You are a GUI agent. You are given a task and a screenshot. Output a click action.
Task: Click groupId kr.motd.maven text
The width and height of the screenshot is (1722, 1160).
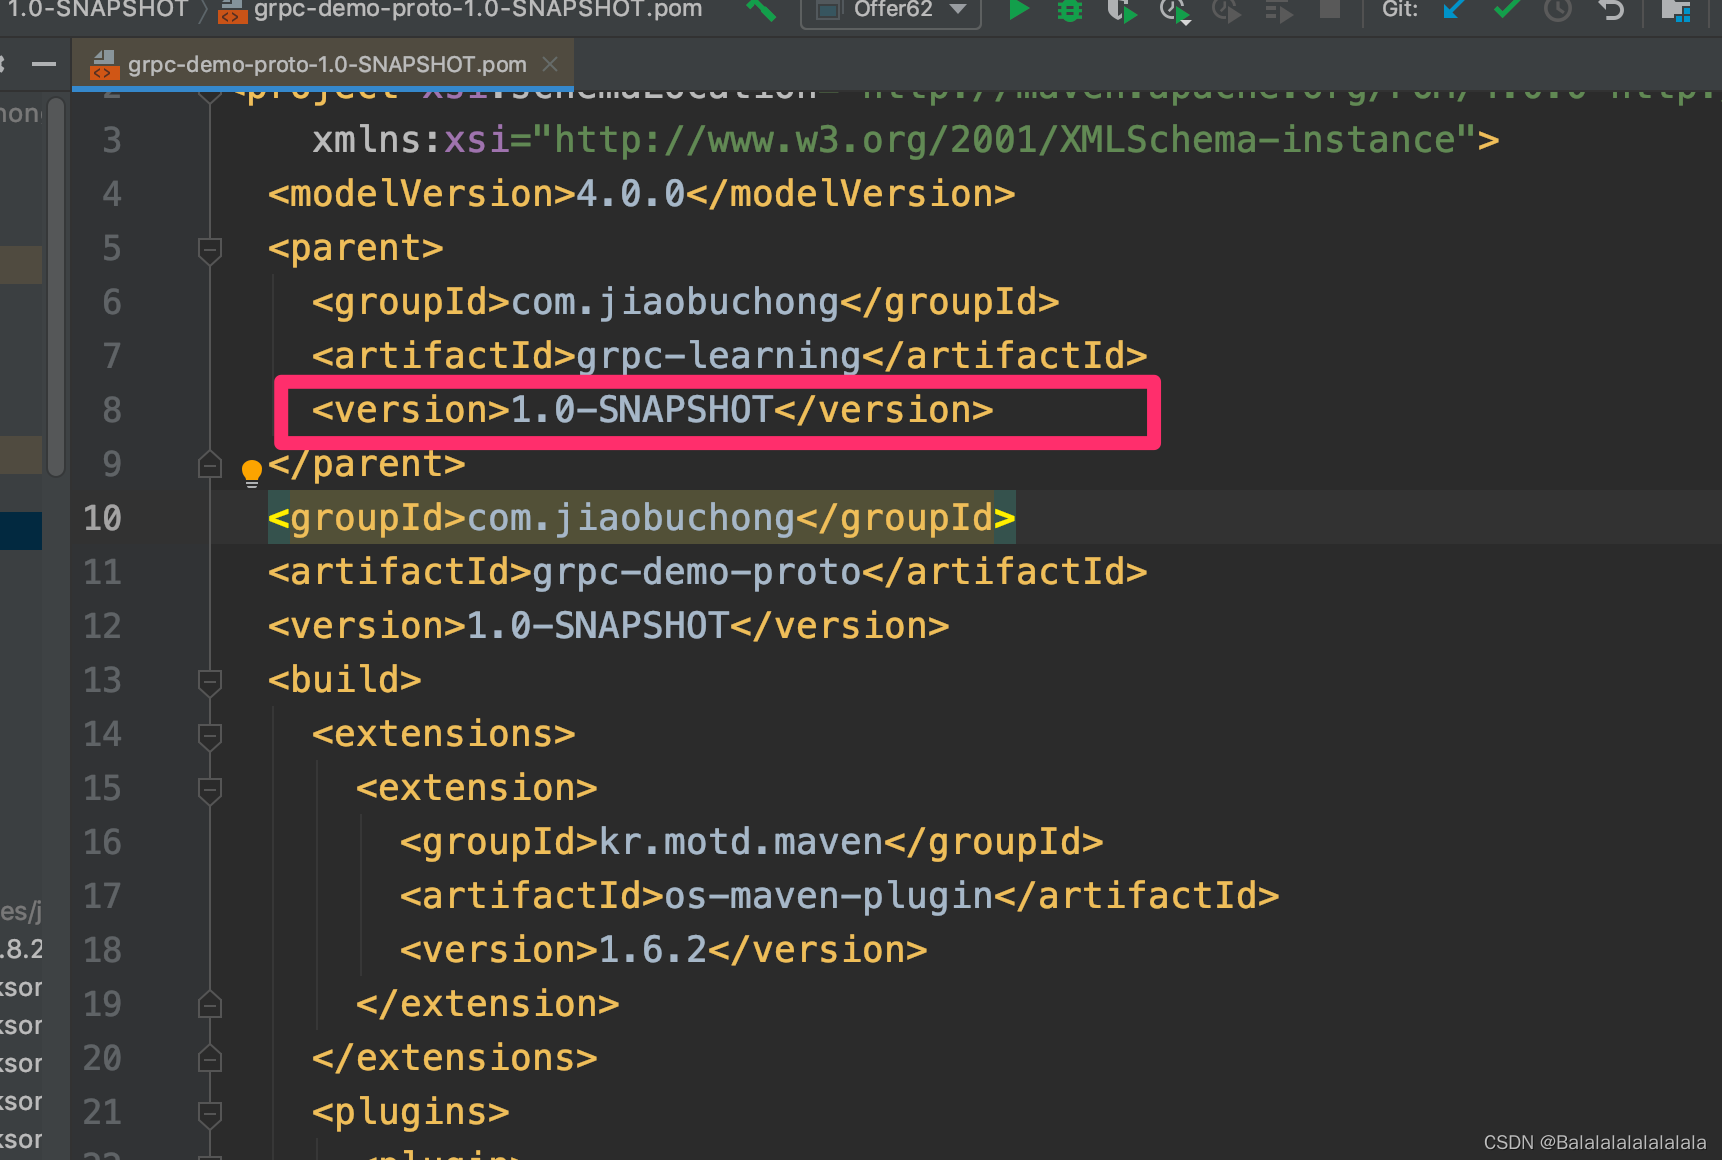click(x=740, y=842)
